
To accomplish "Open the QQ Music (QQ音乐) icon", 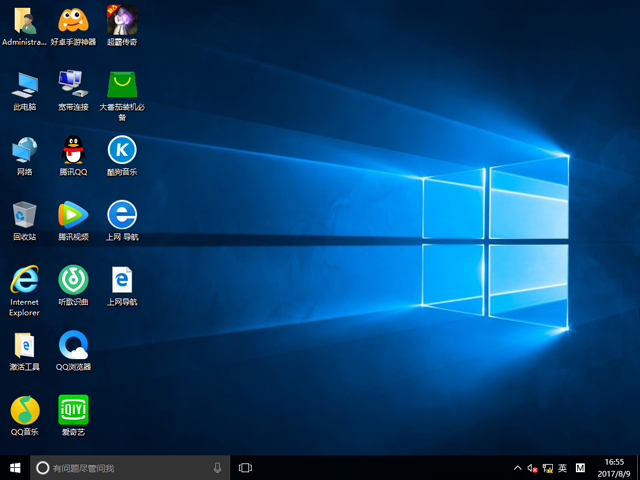I will 24,409.
